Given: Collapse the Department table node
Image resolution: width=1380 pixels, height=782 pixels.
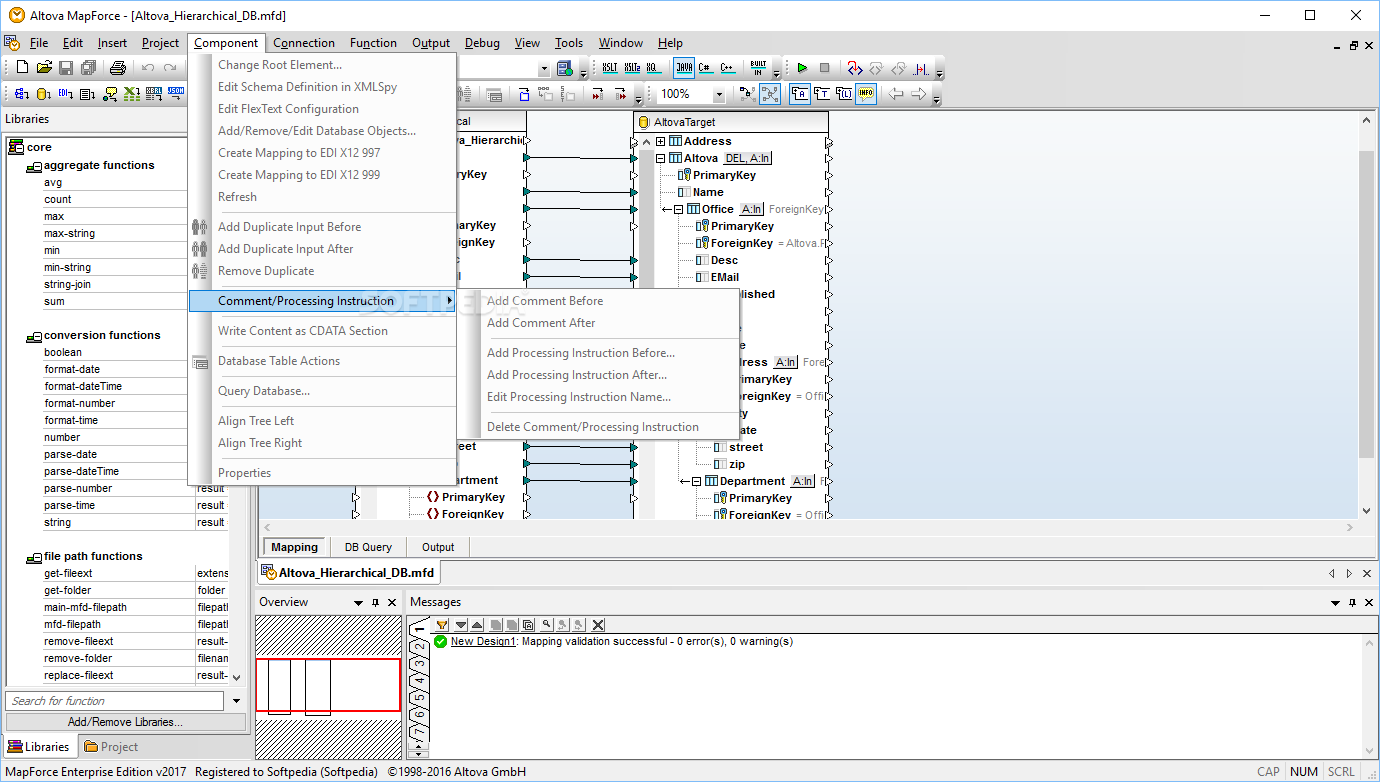Looking at the screenshot, I should click(x=696, y=481).
